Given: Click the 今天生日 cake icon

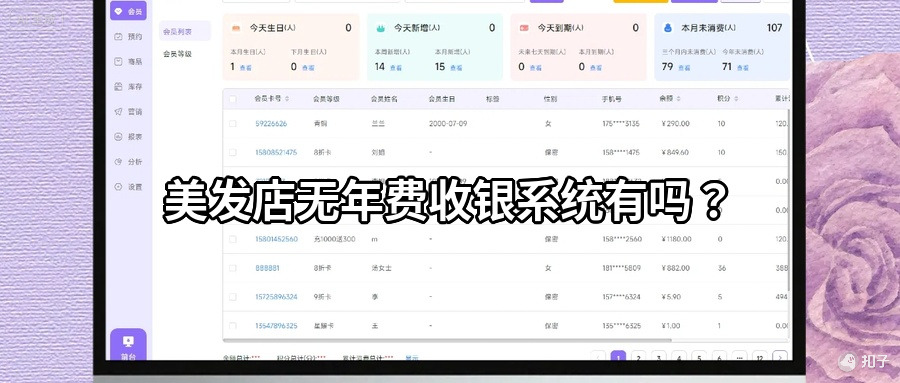Looking at the screenshot, I should pos(236,28).
